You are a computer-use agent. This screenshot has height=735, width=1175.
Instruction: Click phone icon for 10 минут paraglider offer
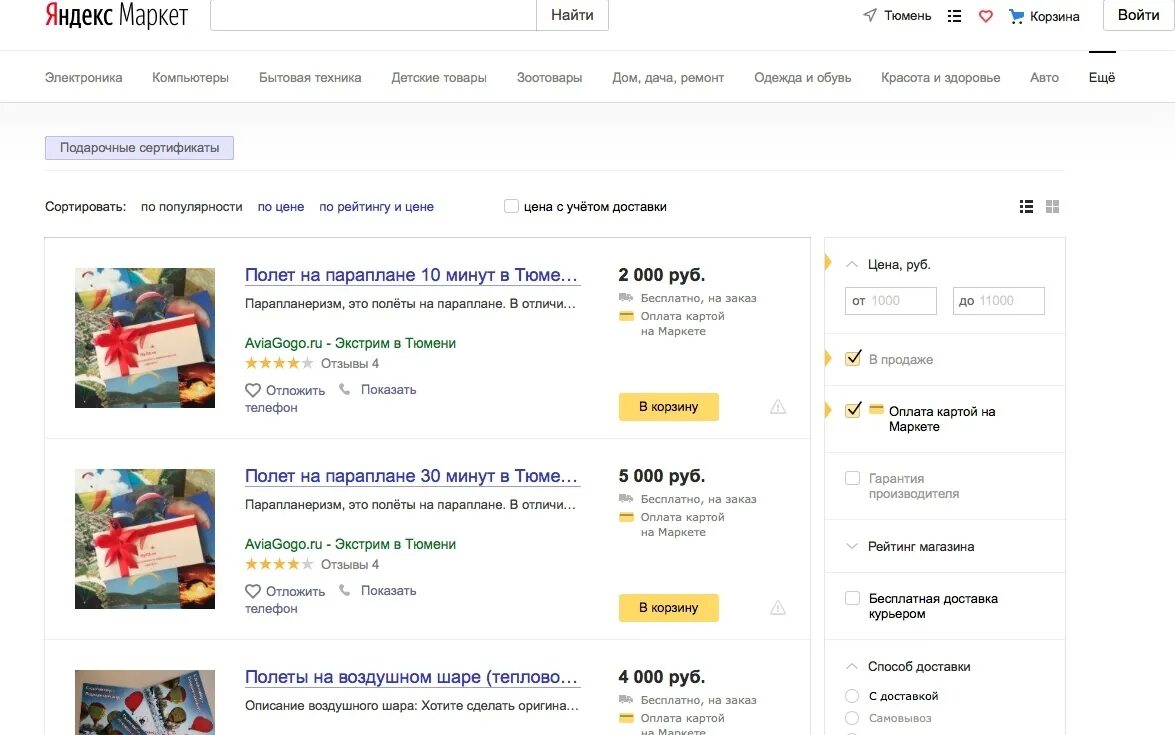point(345,389)
